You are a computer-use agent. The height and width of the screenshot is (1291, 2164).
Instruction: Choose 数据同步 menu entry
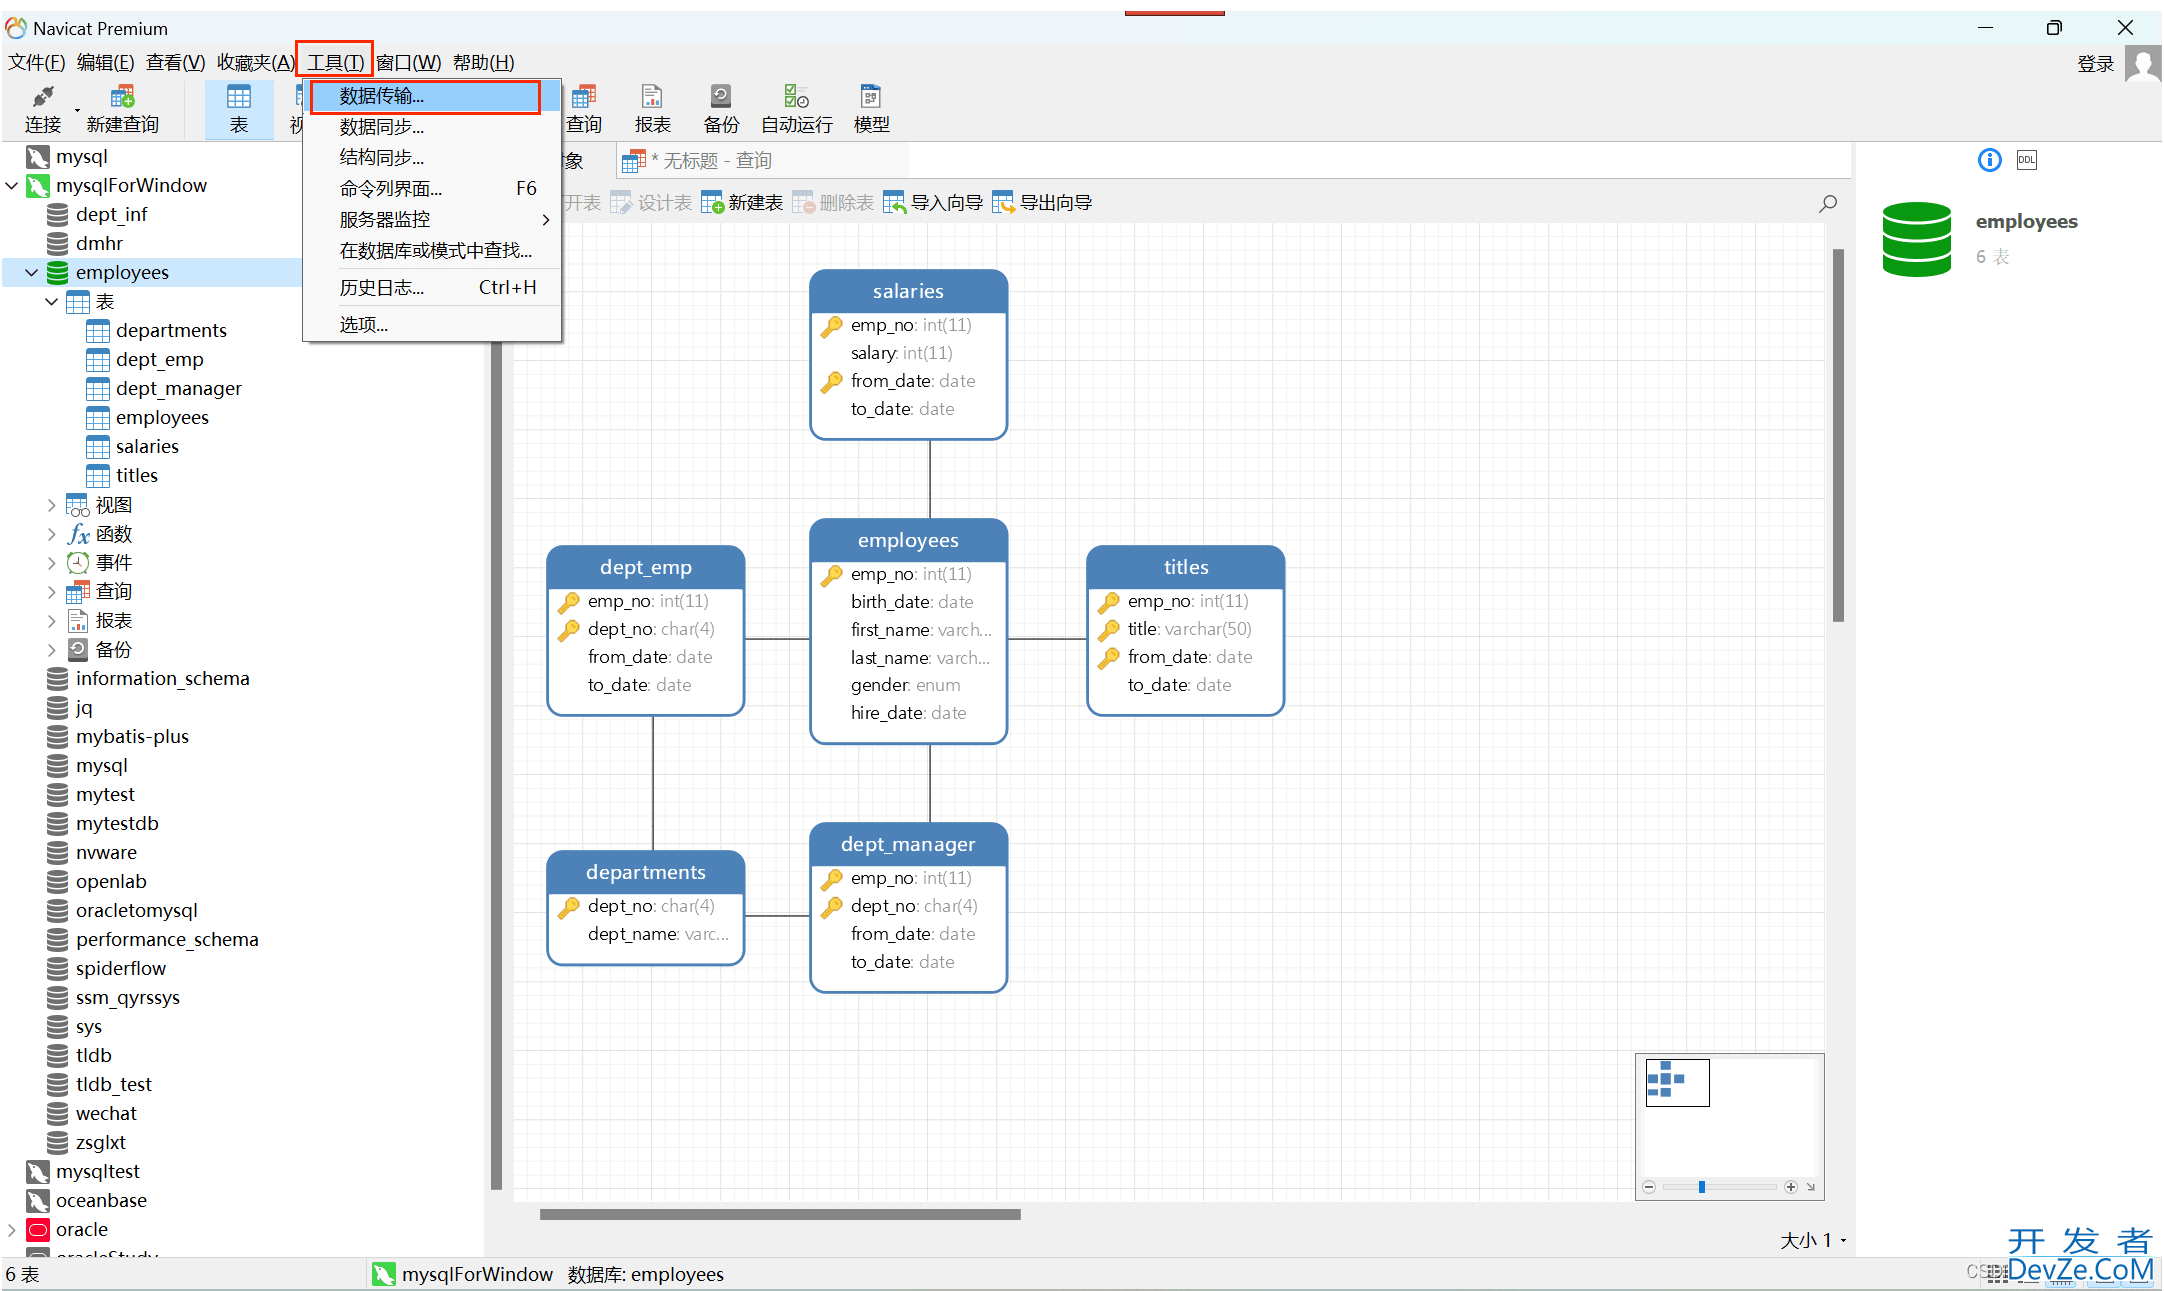432,127
